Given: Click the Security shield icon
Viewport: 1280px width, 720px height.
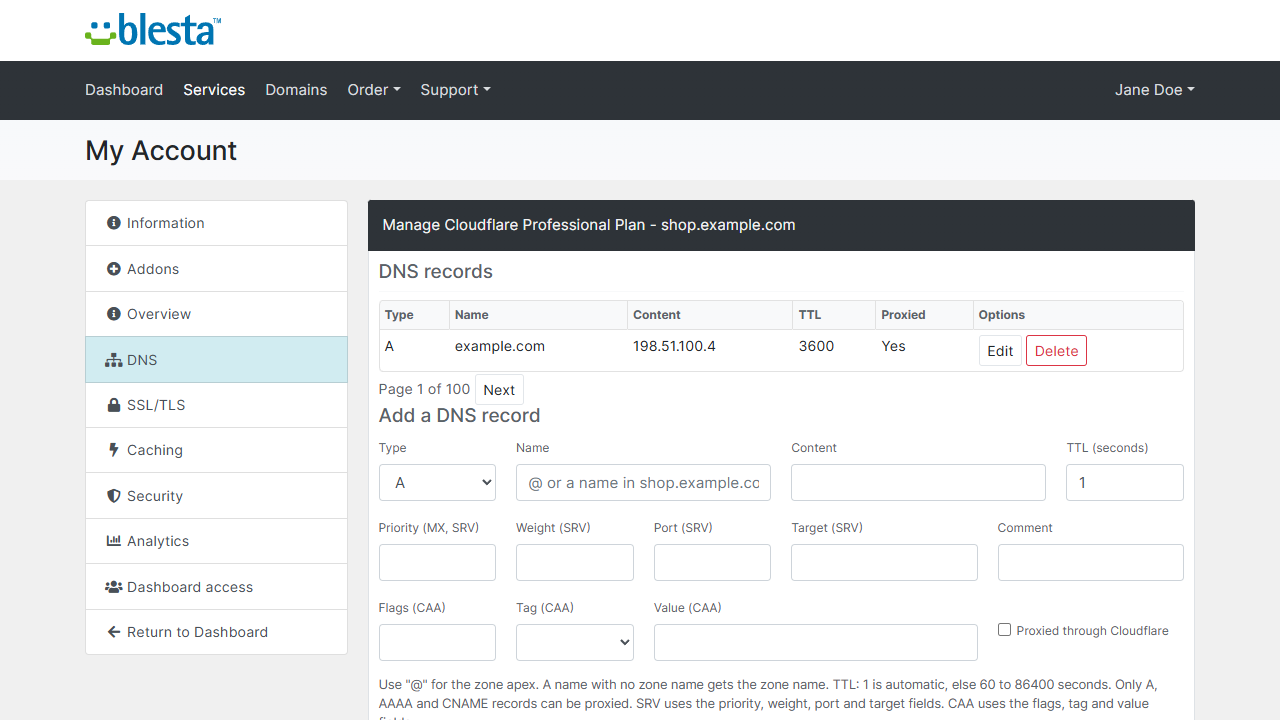Looking at the screenshot, I should (114, 496).
